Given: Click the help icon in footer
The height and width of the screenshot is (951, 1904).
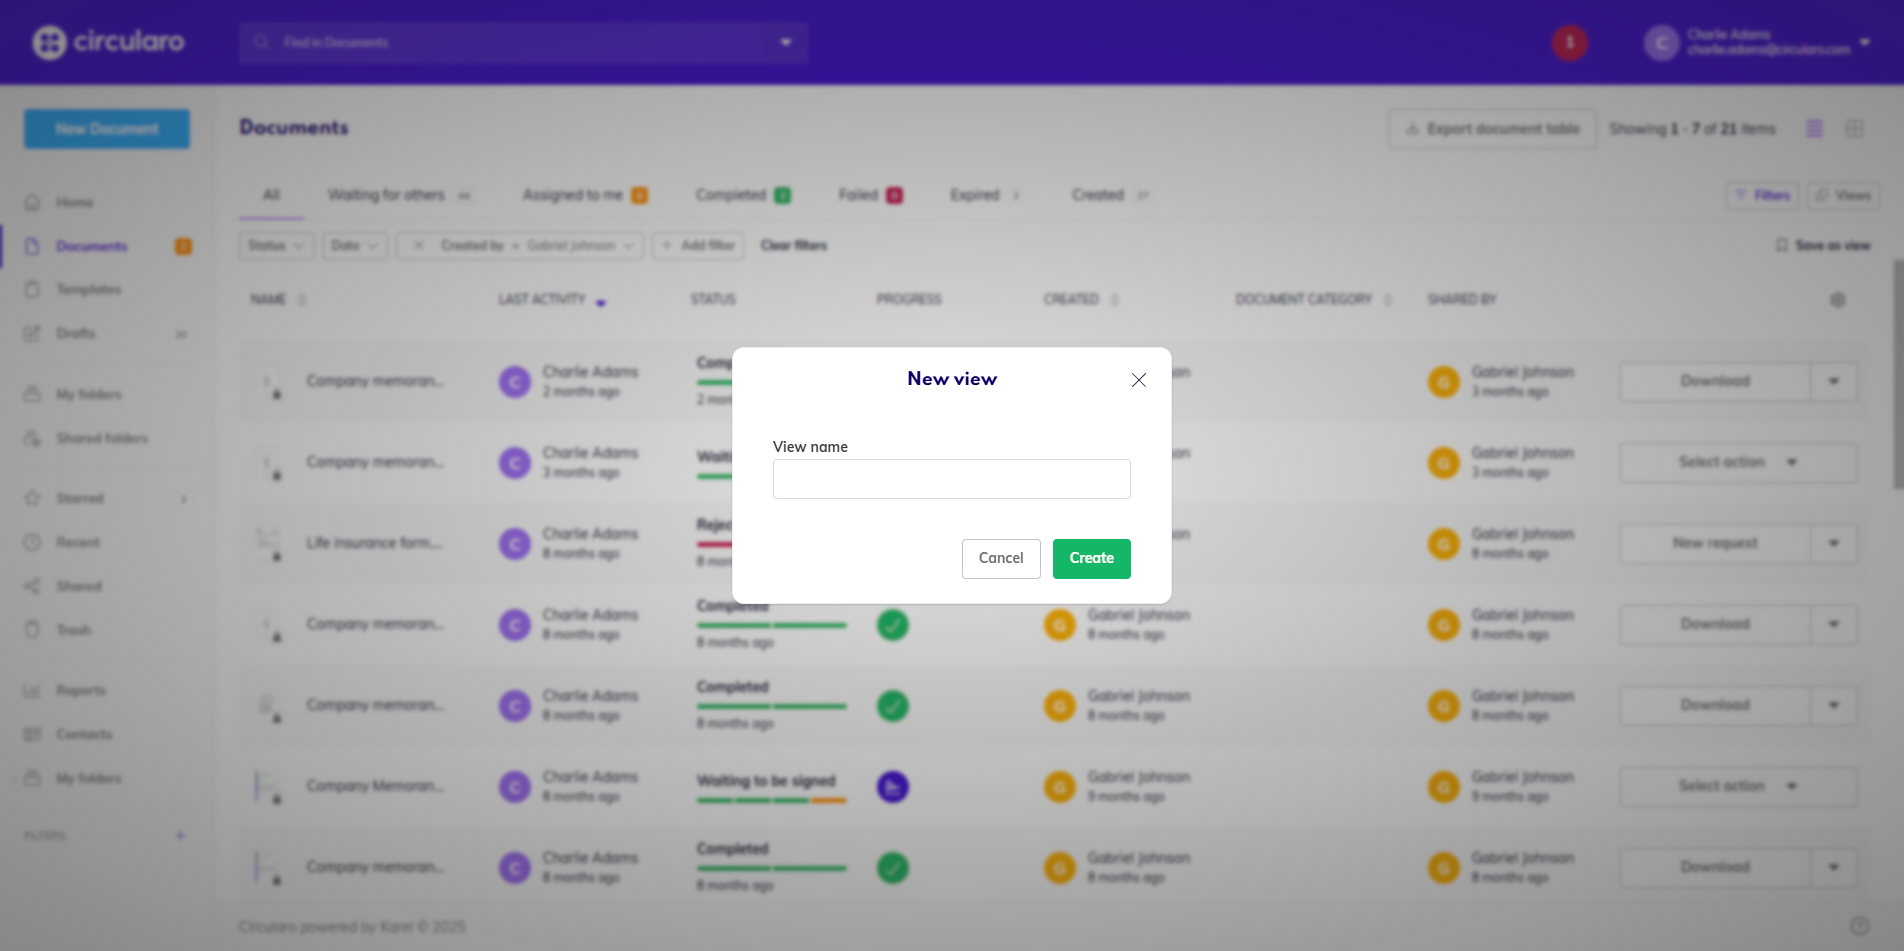Looking at the screenshot, I should [x=1859, y=926].
